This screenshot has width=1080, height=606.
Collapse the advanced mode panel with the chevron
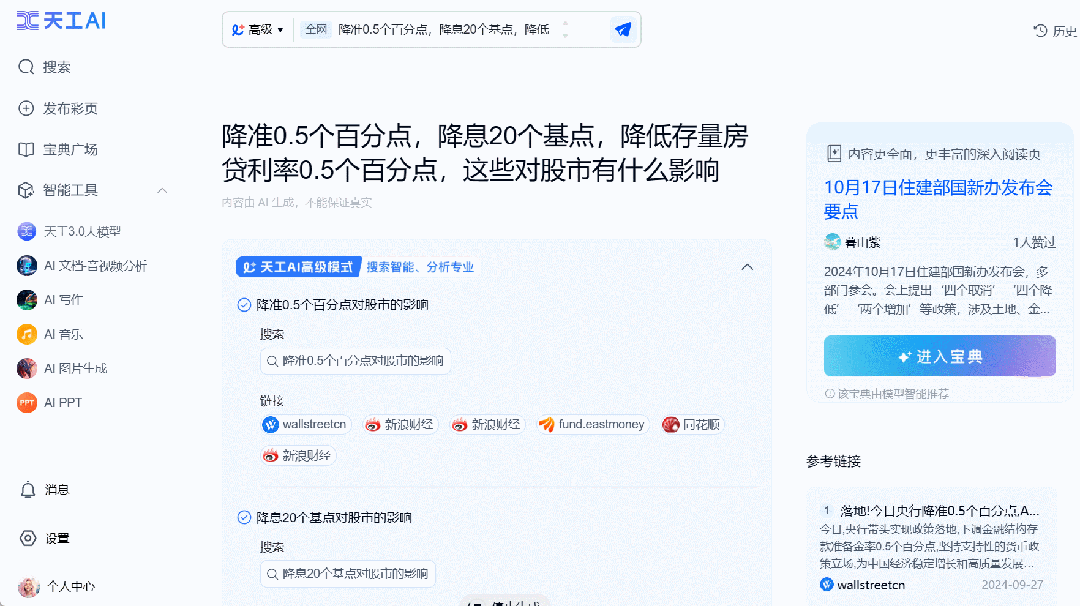pos(747,267)
